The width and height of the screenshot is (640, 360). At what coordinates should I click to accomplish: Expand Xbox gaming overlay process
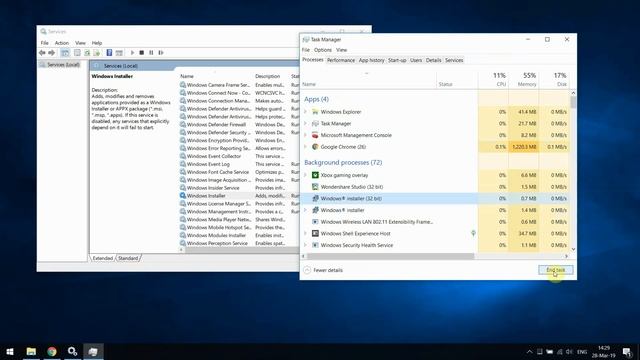click(x=305, y=175)
